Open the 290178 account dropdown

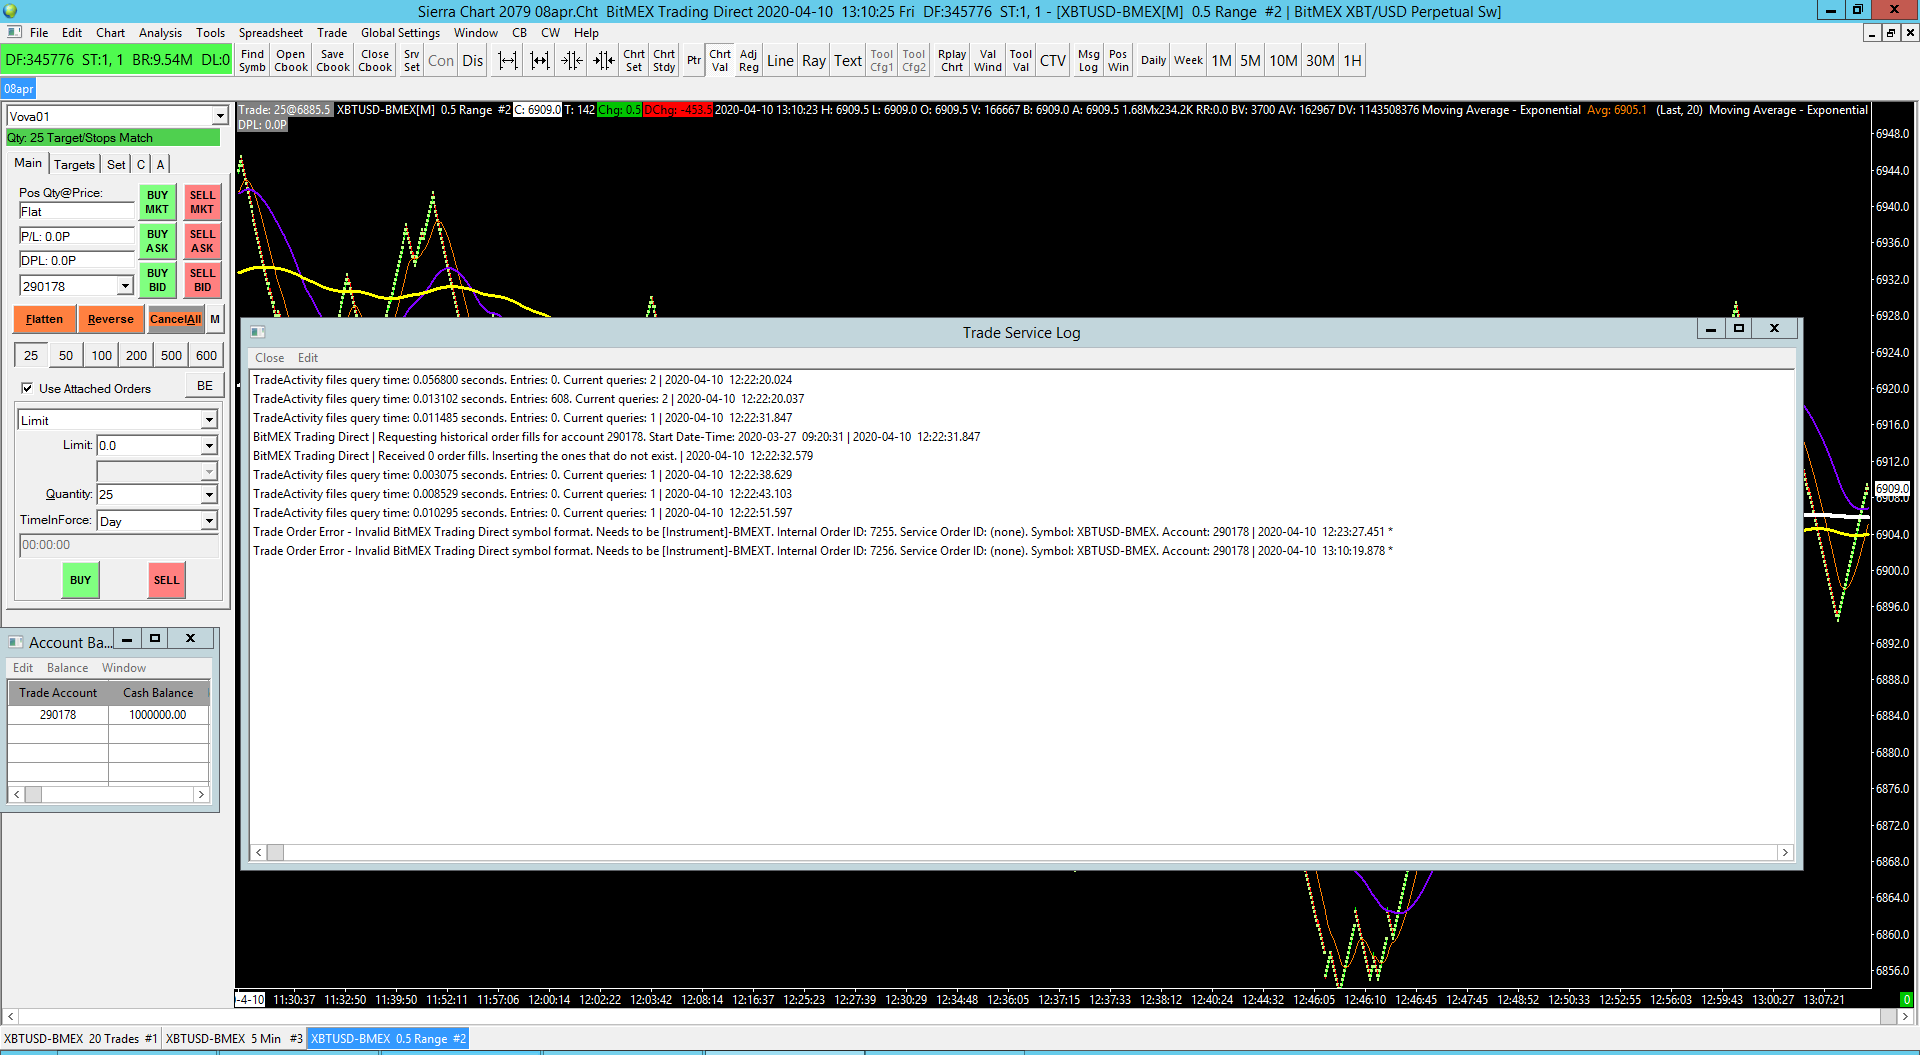click(125, 287)
